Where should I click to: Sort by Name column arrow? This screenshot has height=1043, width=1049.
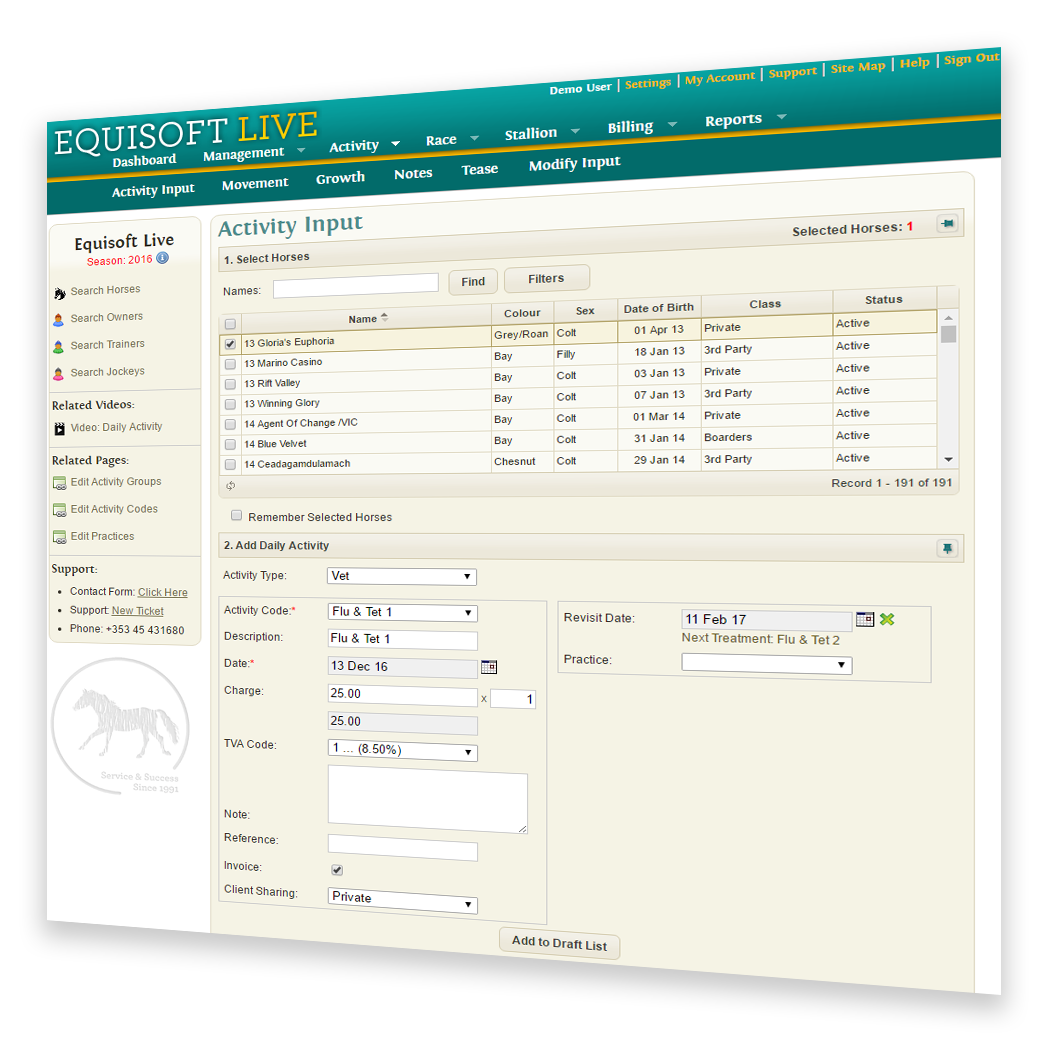(x=385, y=317)
